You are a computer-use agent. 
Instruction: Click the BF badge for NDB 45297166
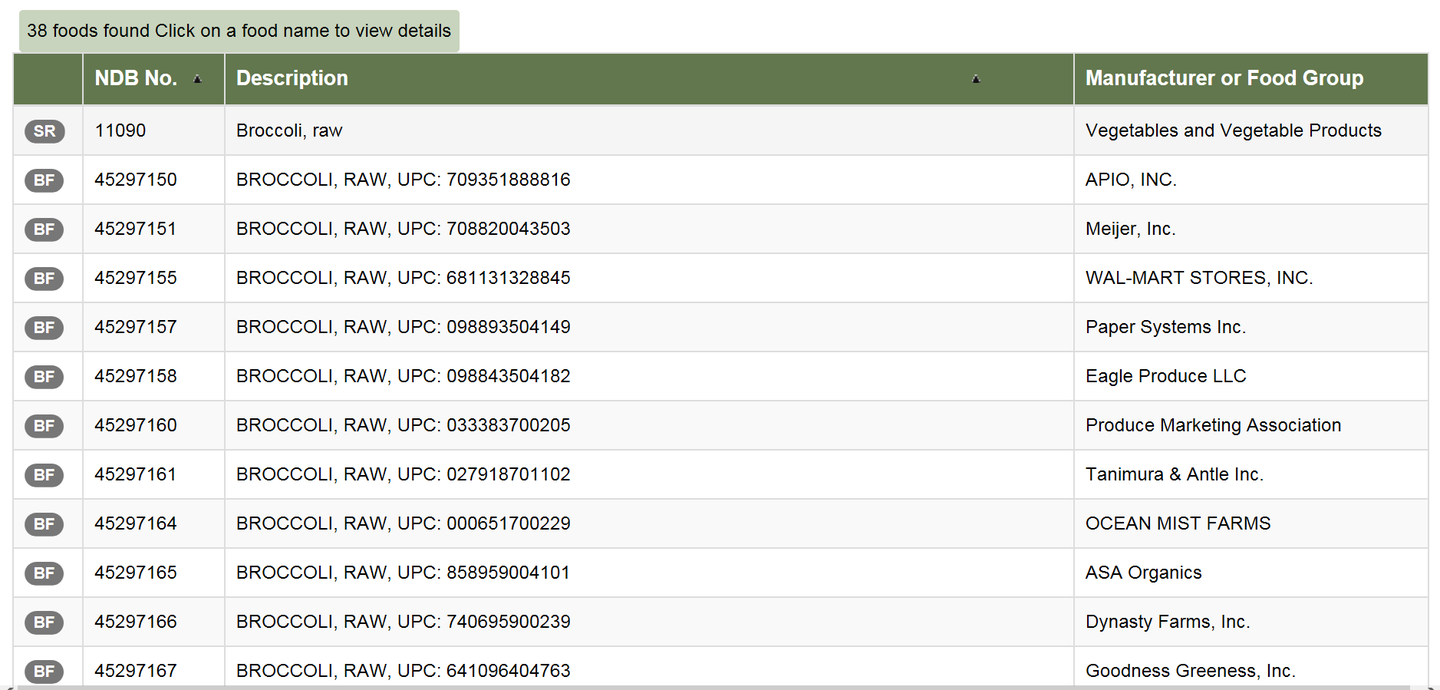tap(44, 622)
